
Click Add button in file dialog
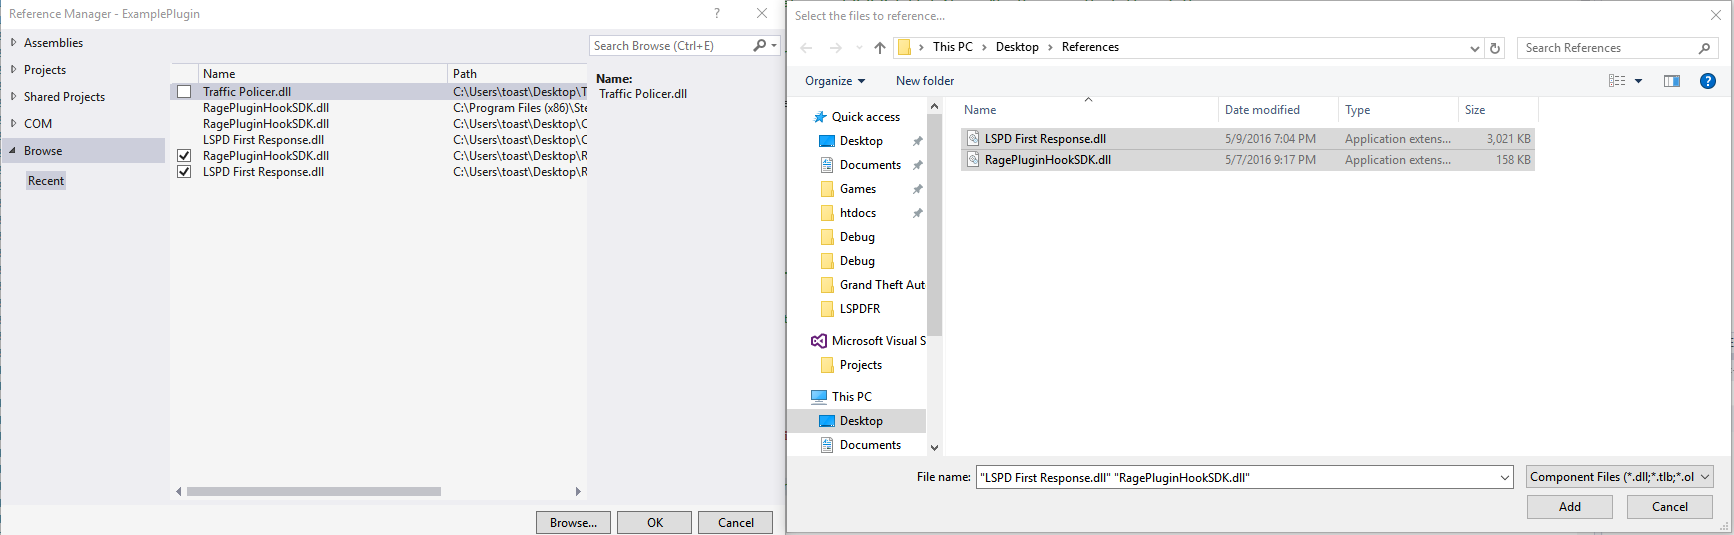pos(1570,507)
